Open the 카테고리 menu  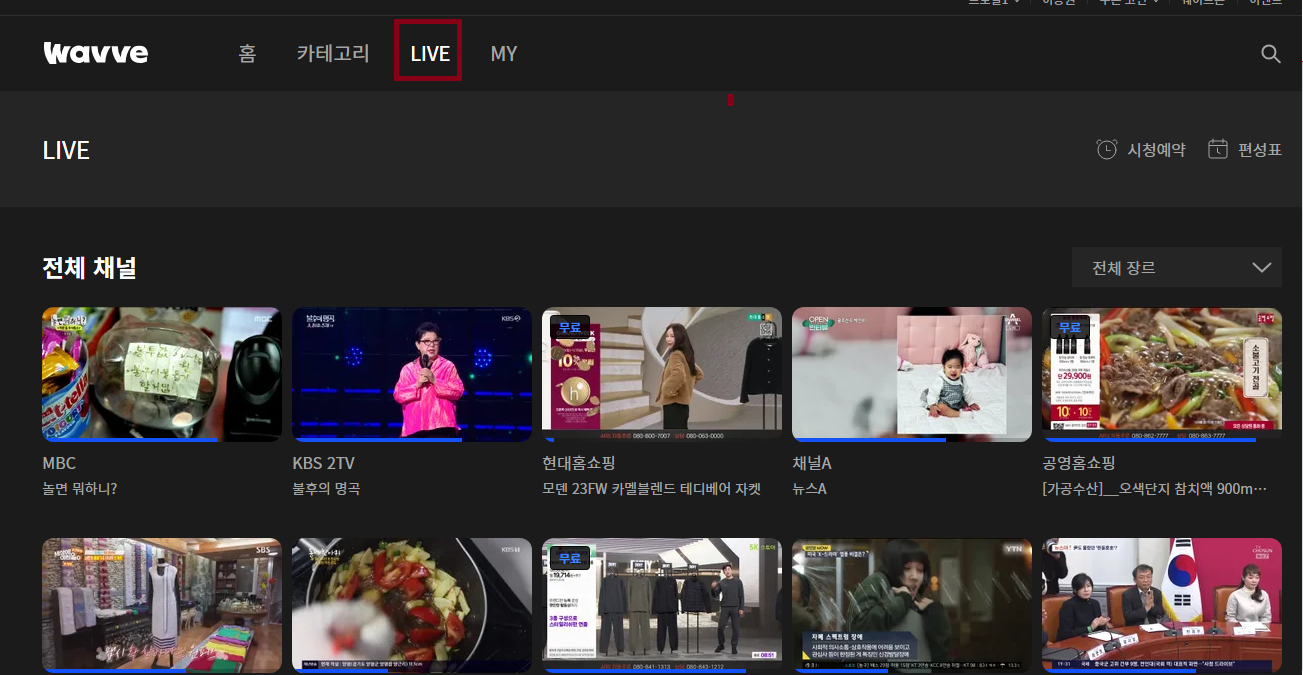[333, 54]
